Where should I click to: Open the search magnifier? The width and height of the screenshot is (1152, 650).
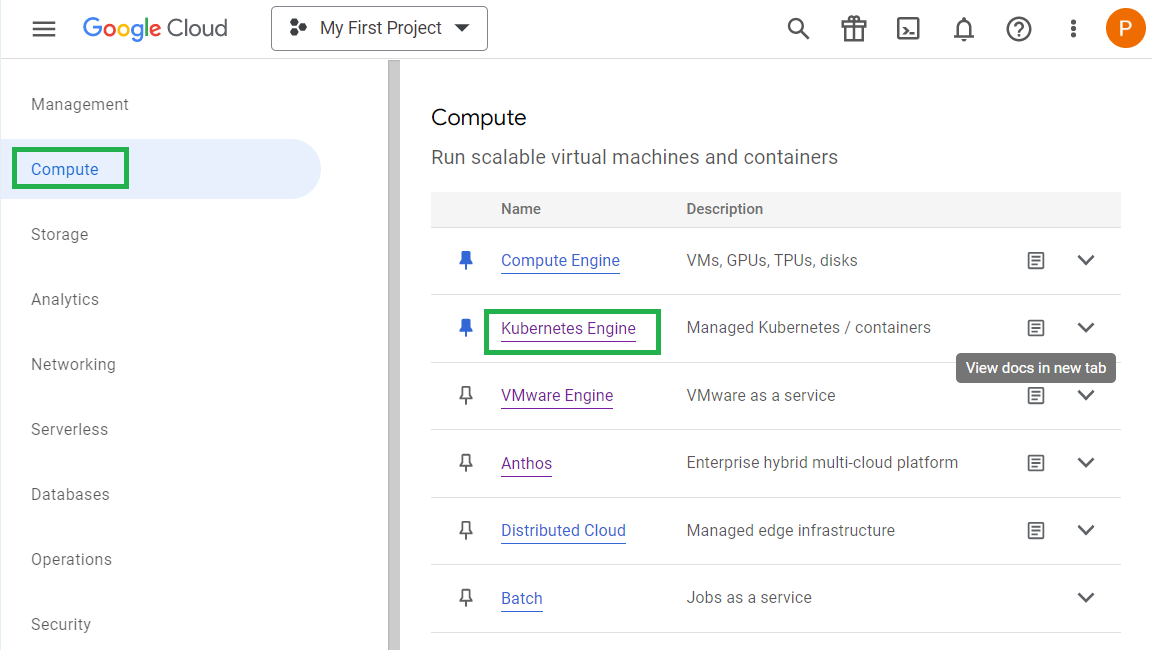798,29
